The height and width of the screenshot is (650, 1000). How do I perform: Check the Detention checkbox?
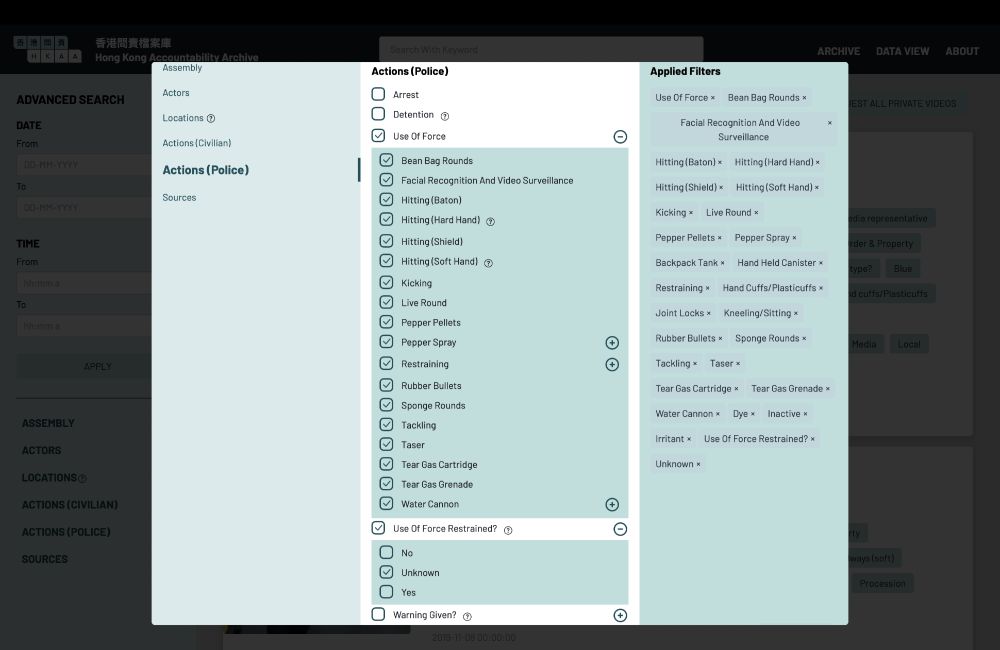378,114
